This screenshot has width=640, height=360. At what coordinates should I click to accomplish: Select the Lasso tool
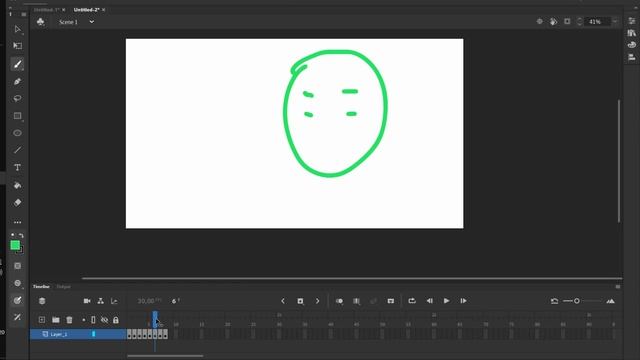tap(17, 98)
